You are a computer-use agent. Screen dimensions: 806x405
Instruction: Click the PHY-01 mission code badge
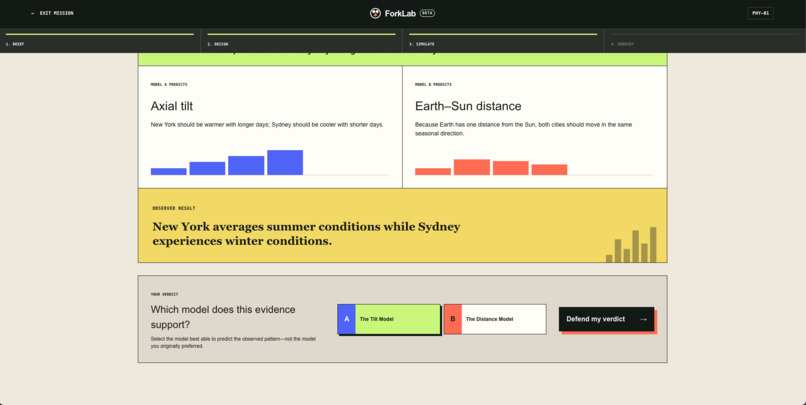pyautogui.click(x=760, y=13)
